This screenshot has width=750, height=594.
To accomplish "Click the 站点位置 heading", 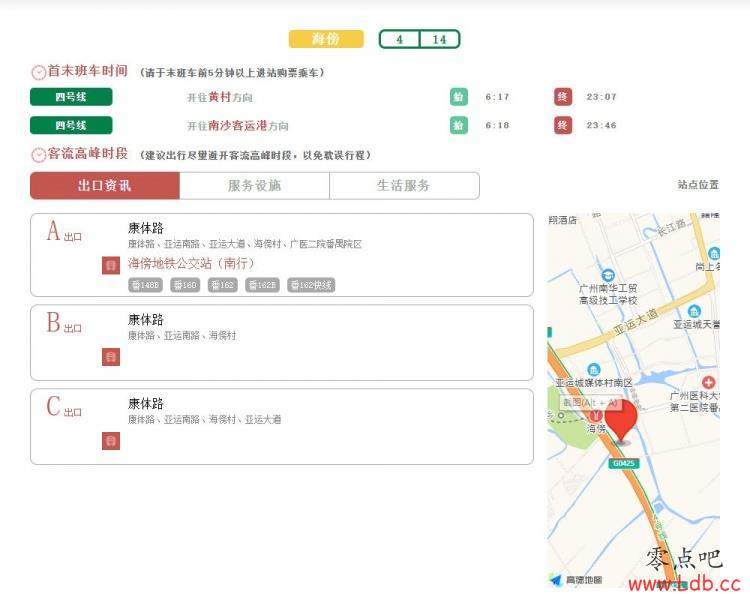I will click(698, 185).
